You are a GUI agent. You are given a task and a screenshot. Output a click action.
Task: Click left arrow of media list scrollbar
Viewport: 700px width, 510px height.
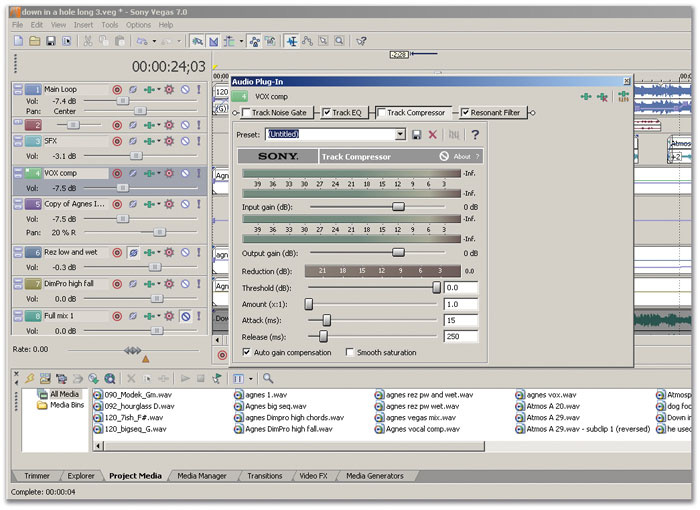tap(98, 446)
